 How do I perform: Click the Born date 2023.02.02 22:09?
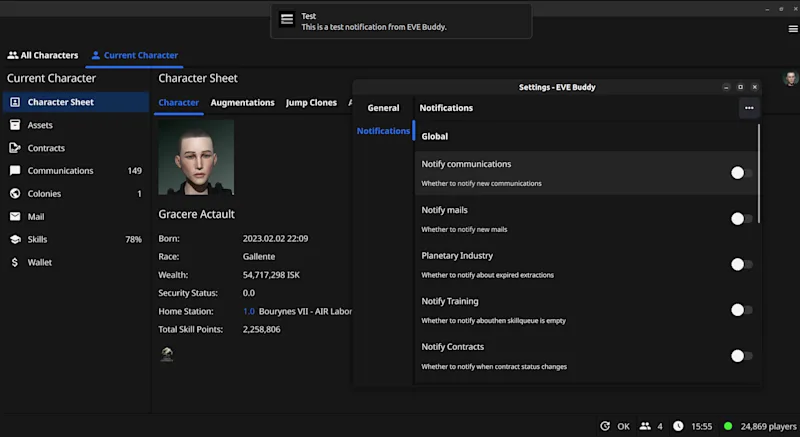click(x=276, y=238)
